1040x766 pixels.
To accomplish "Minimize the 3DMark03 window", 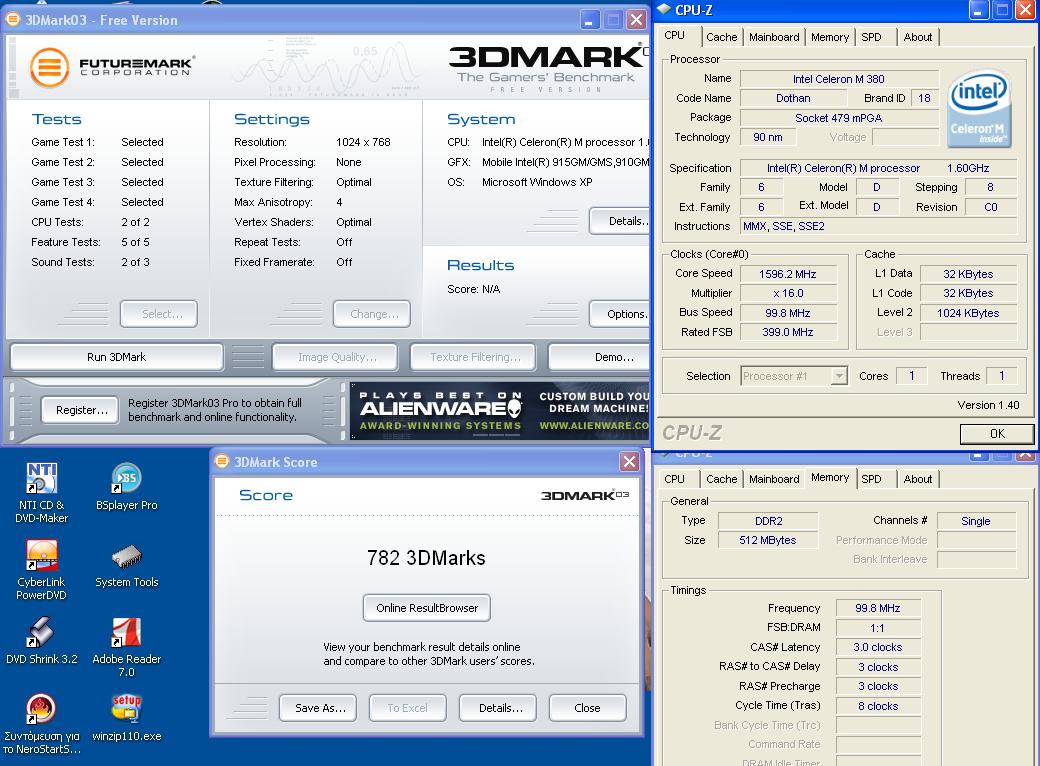I will [590, 19].
